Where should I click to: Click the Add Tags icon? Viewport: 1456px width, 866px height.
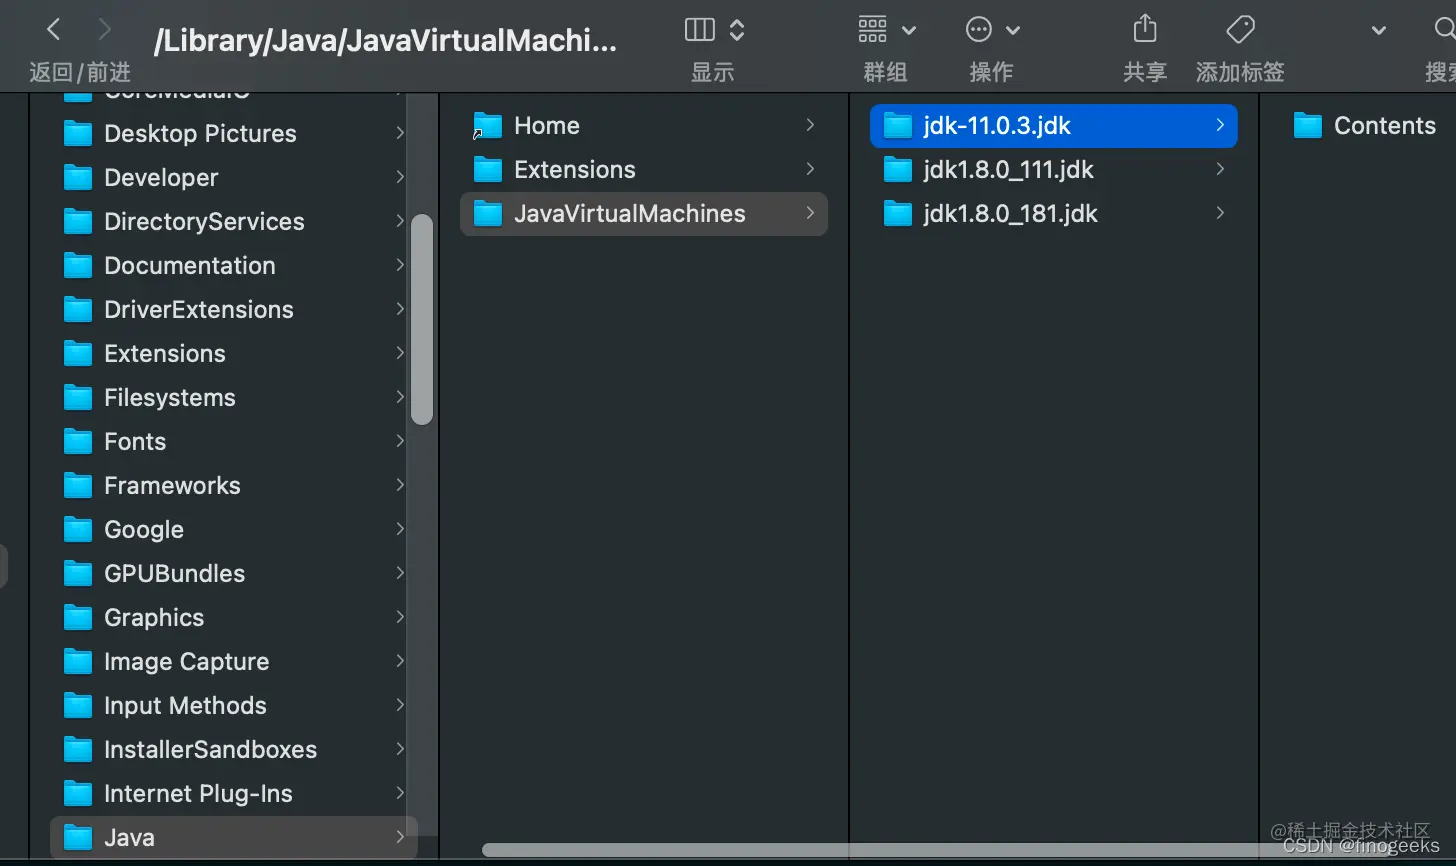[x=1240, y=29]
